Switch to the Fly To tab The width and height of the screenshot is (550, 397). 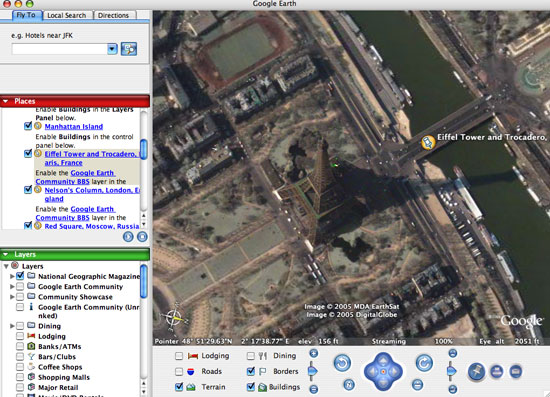[26, 15]
